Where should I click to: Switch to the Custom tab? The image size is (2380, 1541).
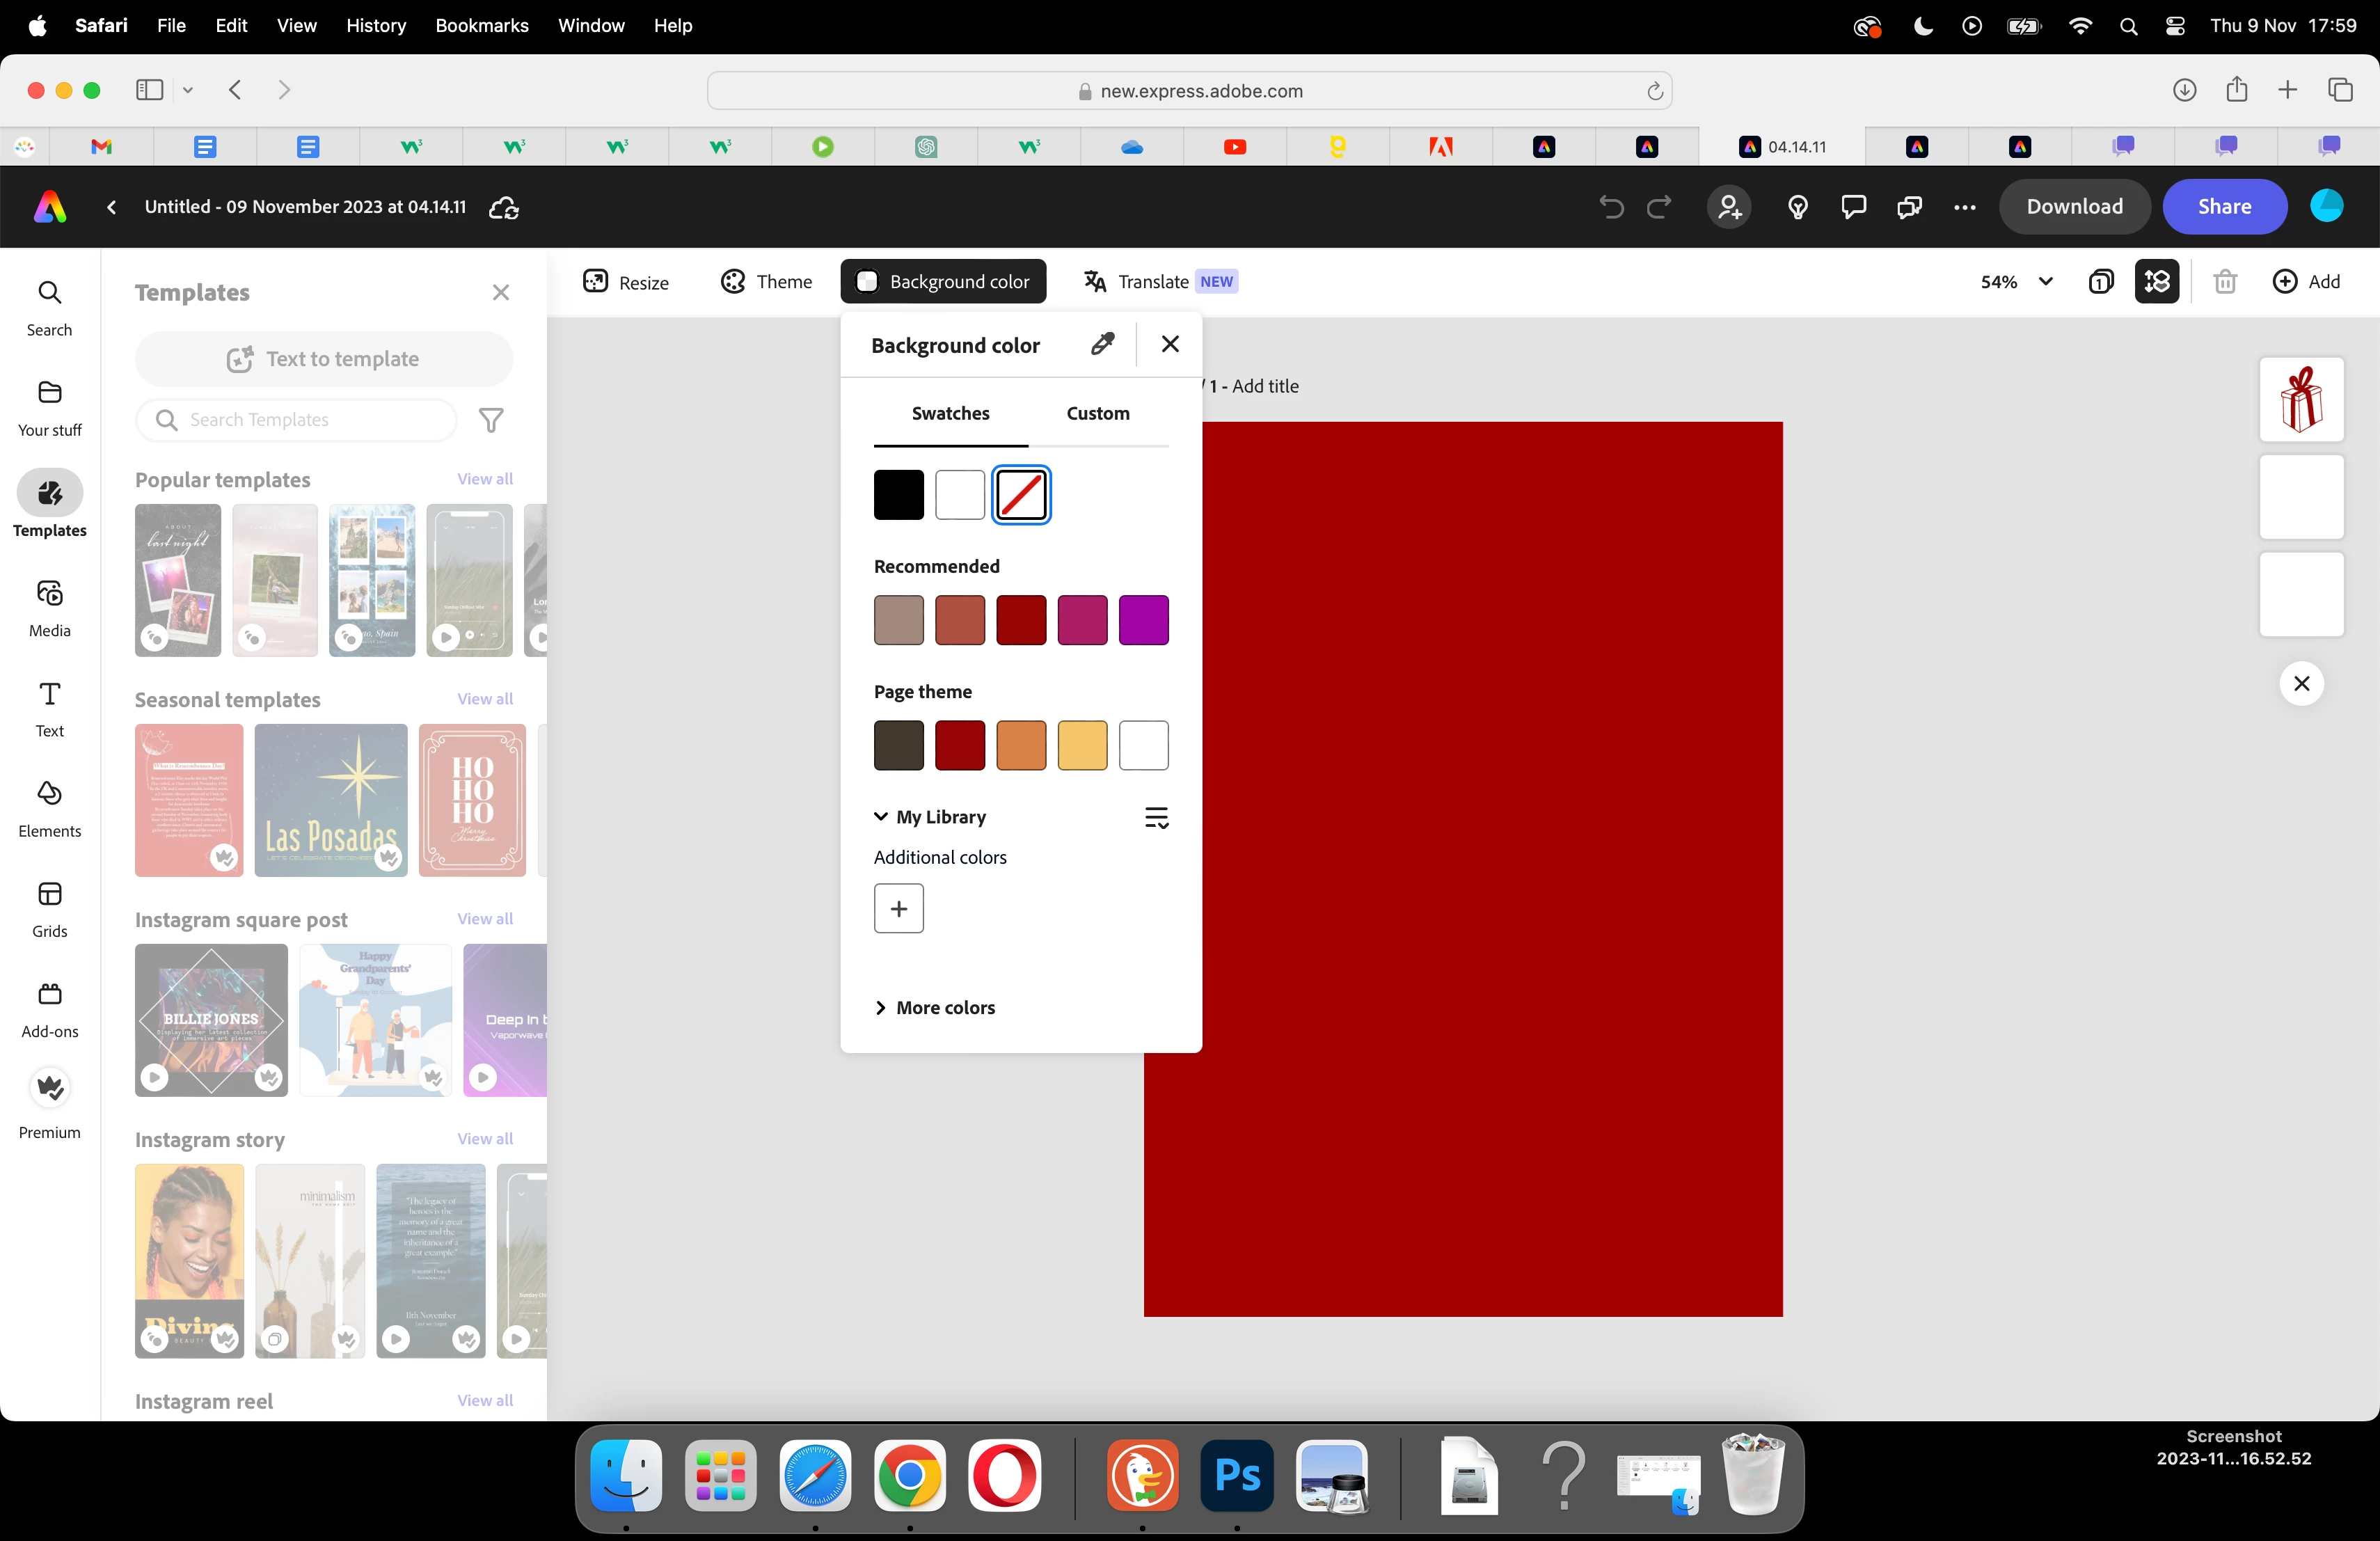(x=1097, y=413)
